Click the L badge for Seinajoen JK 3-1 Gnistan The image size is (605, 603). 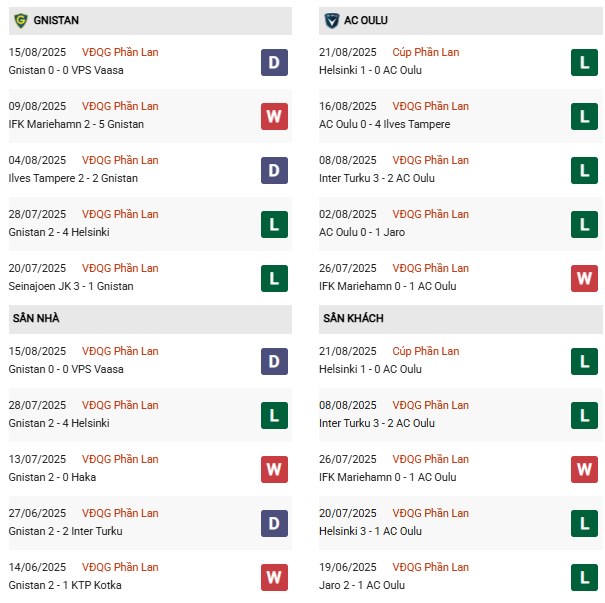pos(274,279)
